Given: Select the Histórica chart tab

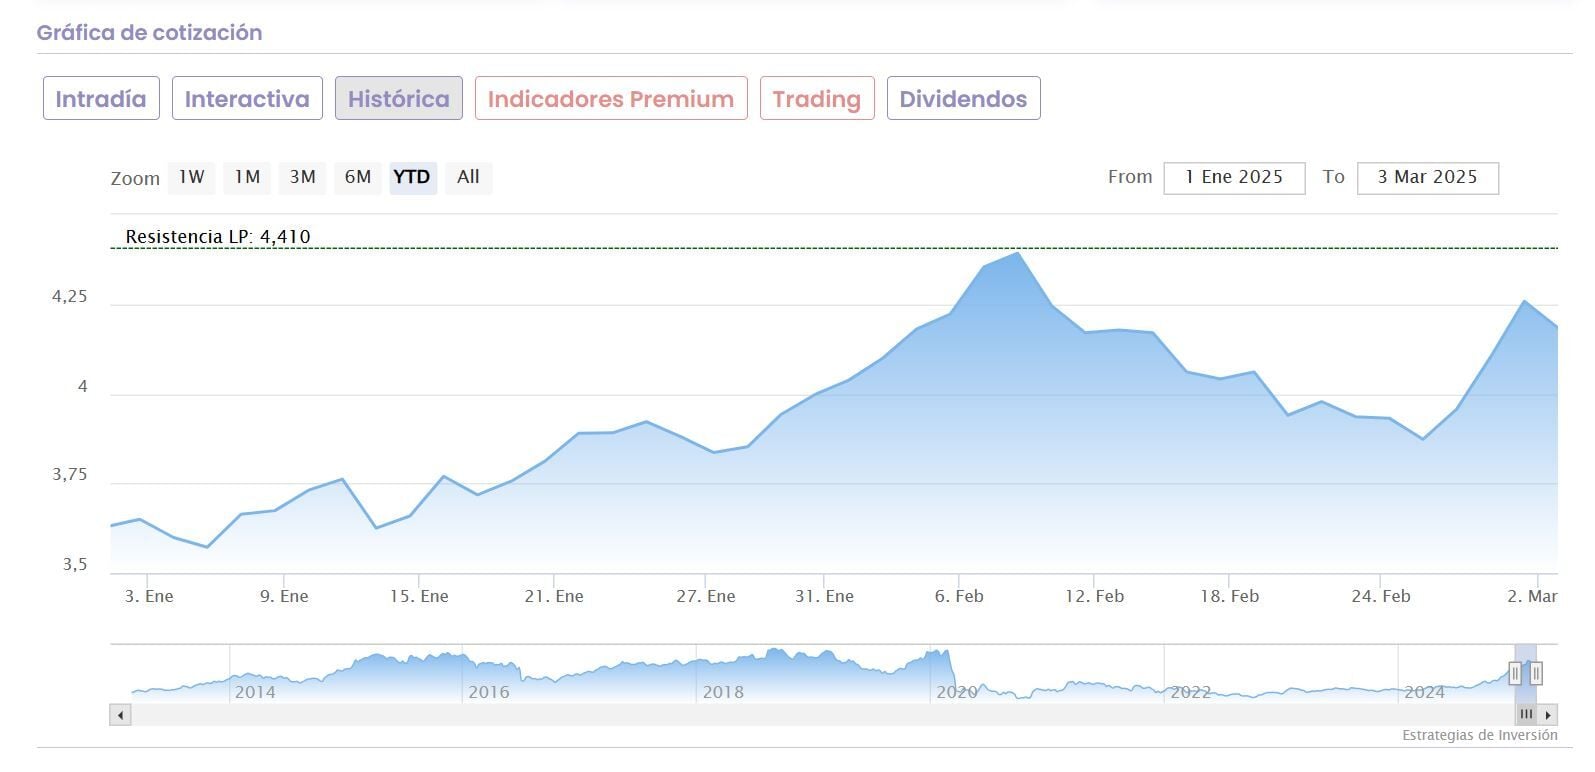Looking at the screenshot, I should pos(398,99).
